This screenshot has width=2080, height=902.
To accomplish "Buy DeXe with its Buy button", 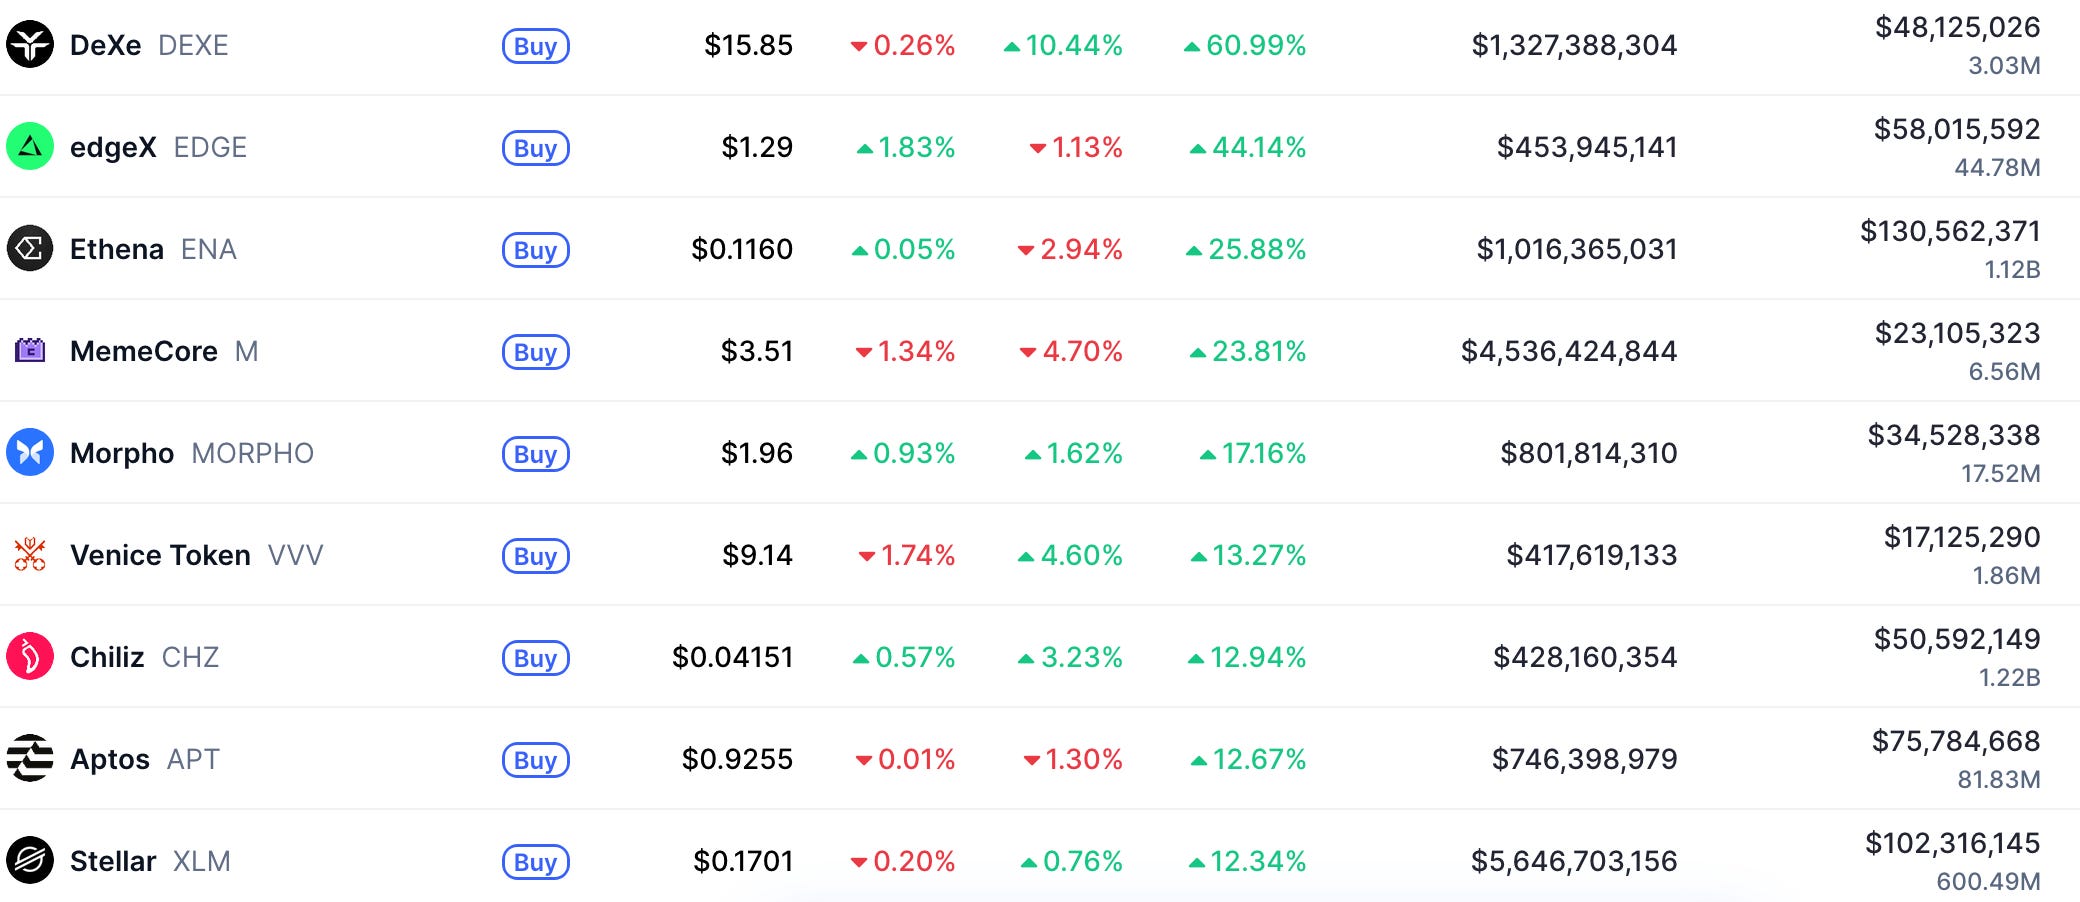I will pyautogui.click(x=536, y=46).
